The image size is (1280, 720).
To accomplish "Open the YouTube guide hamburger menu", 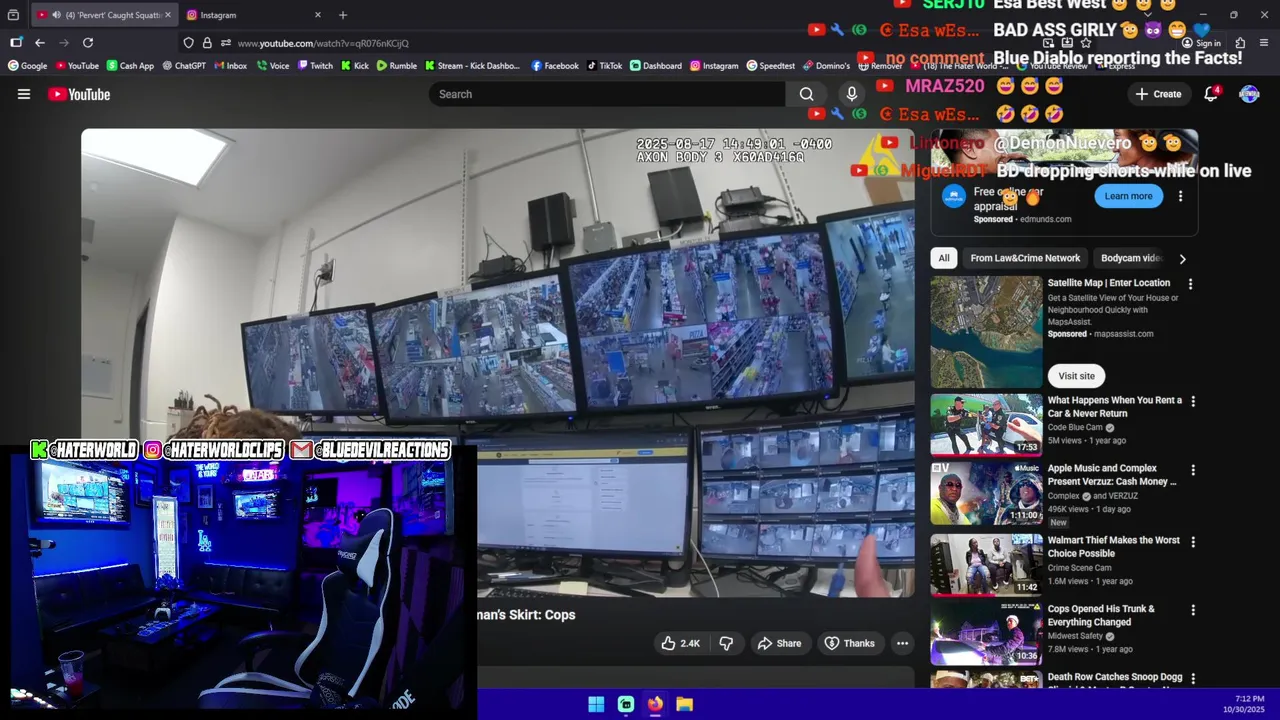I will 24,94.
